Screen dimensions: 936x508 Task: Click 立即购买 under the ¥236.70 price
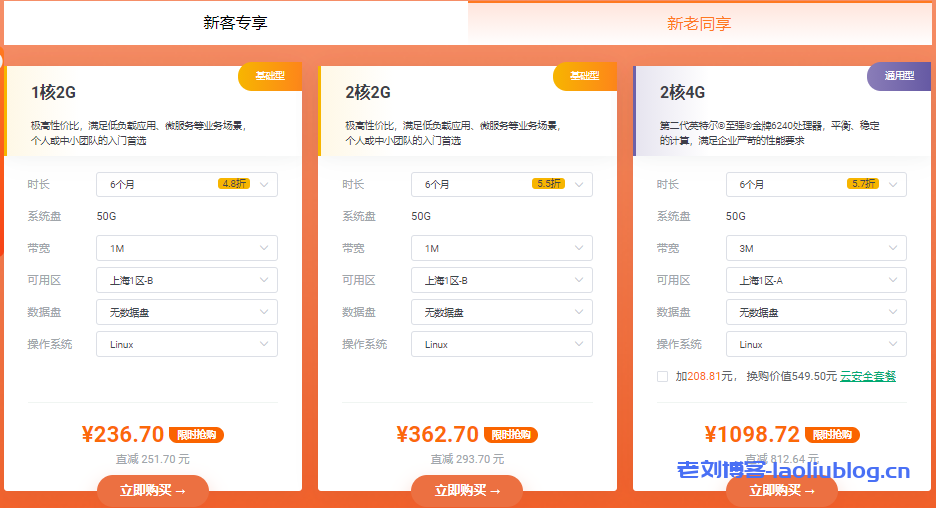[153, 490]
